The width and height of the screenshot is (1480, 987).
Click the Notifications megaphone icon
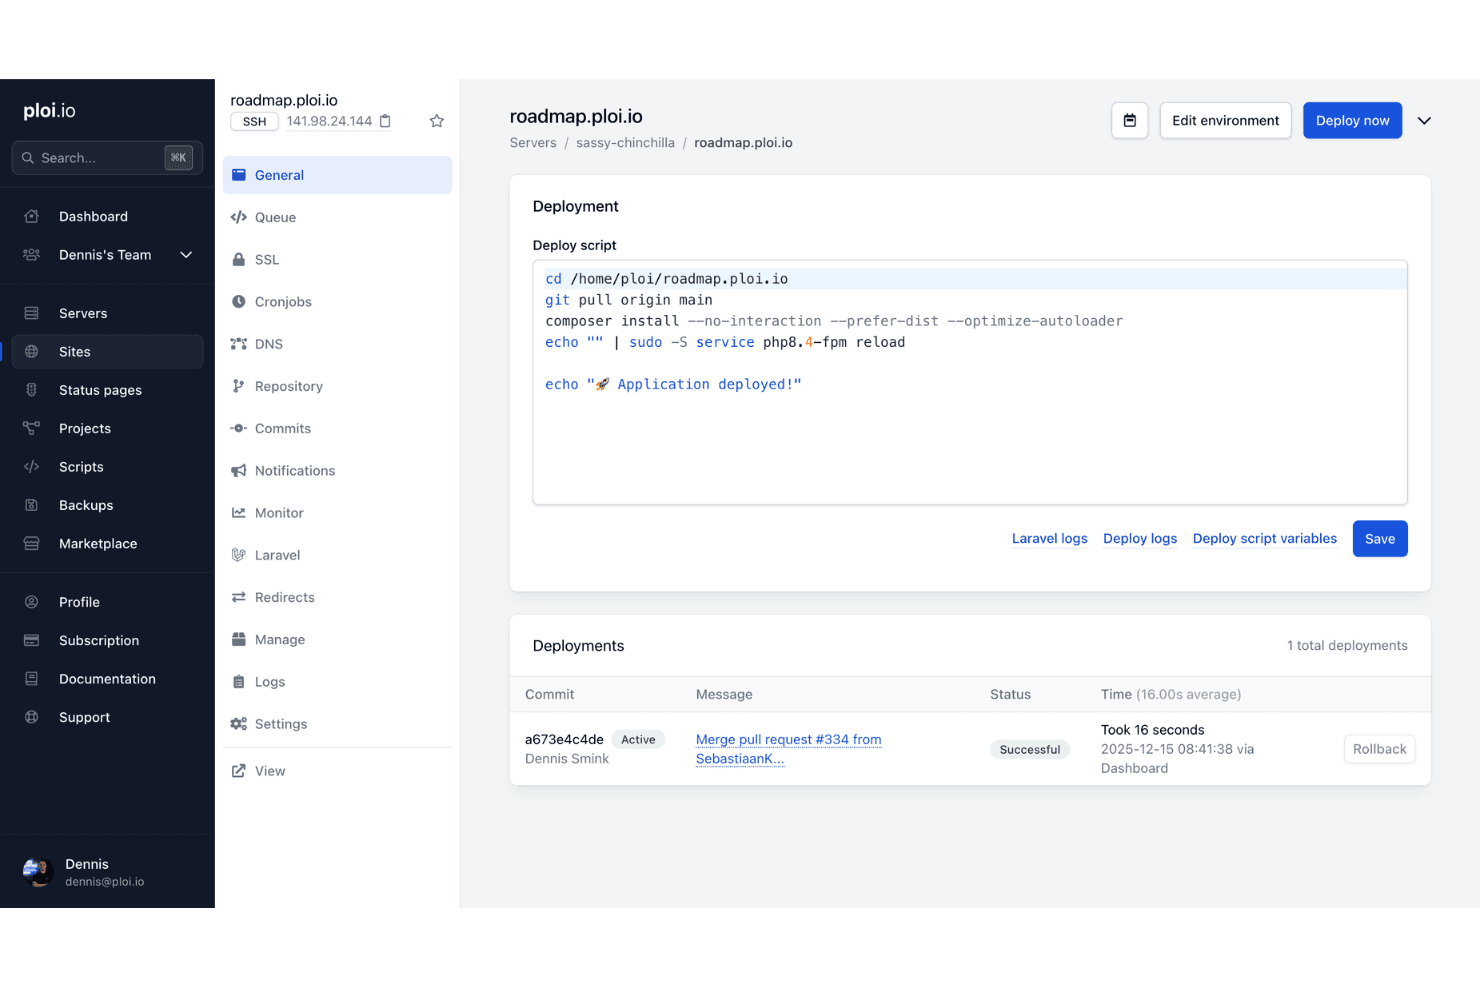239,470
